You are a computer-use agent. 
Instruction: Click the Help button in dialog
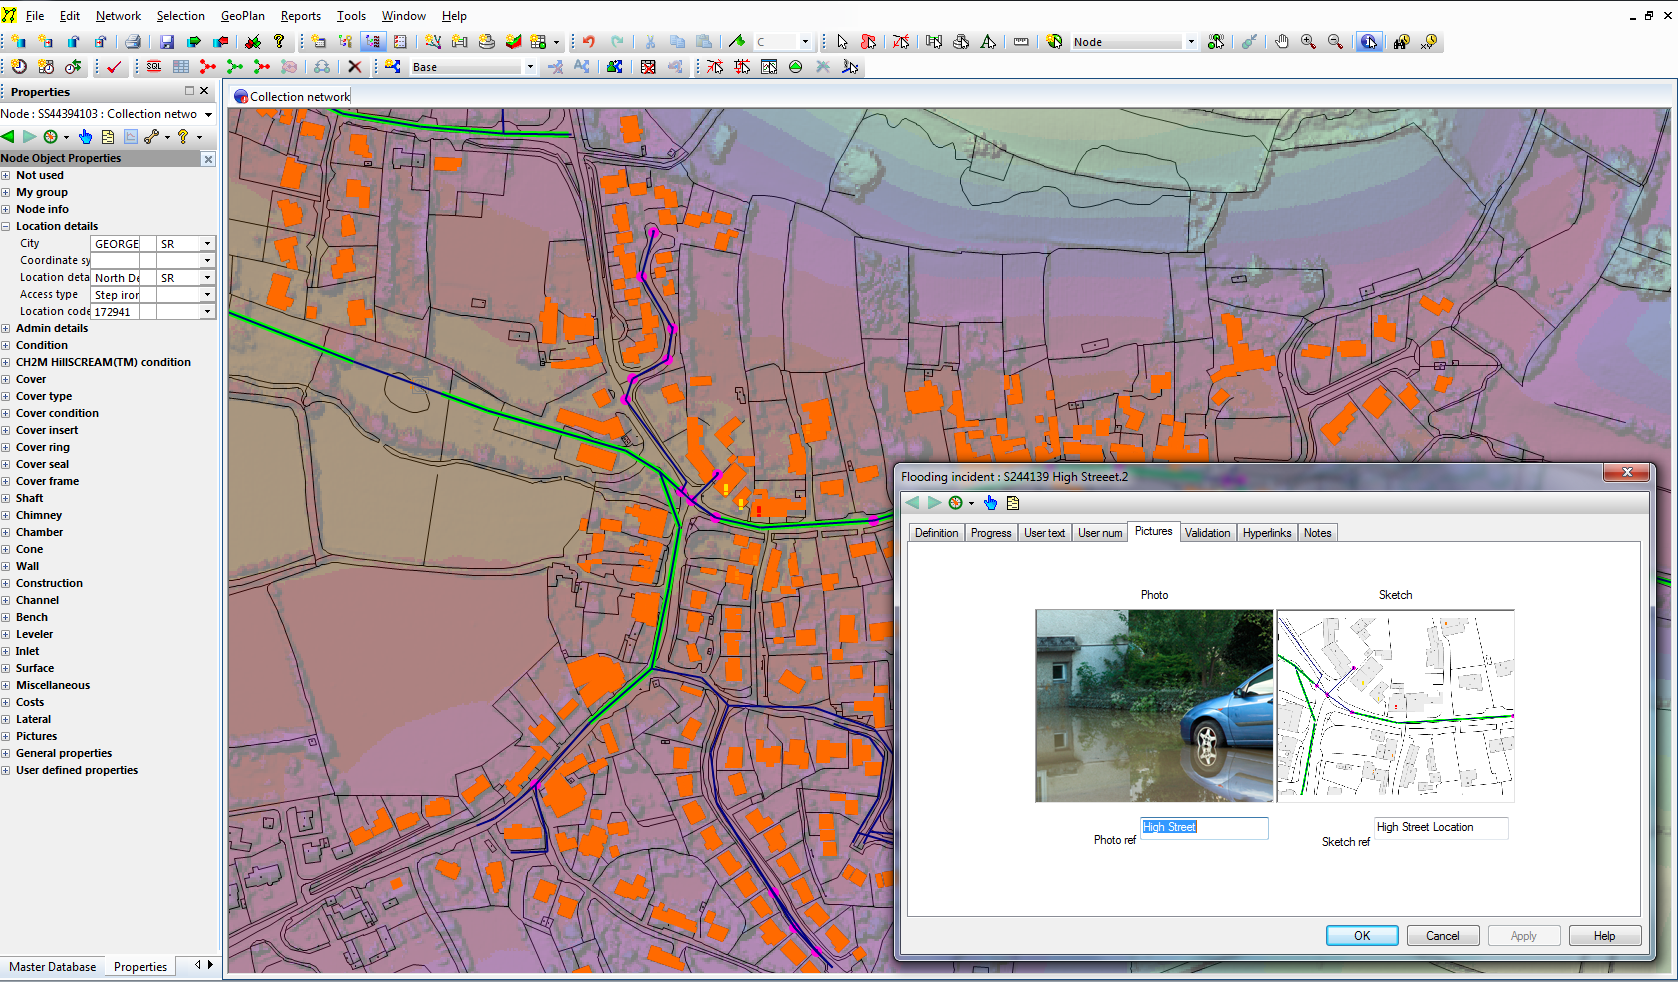point(1605,936)
